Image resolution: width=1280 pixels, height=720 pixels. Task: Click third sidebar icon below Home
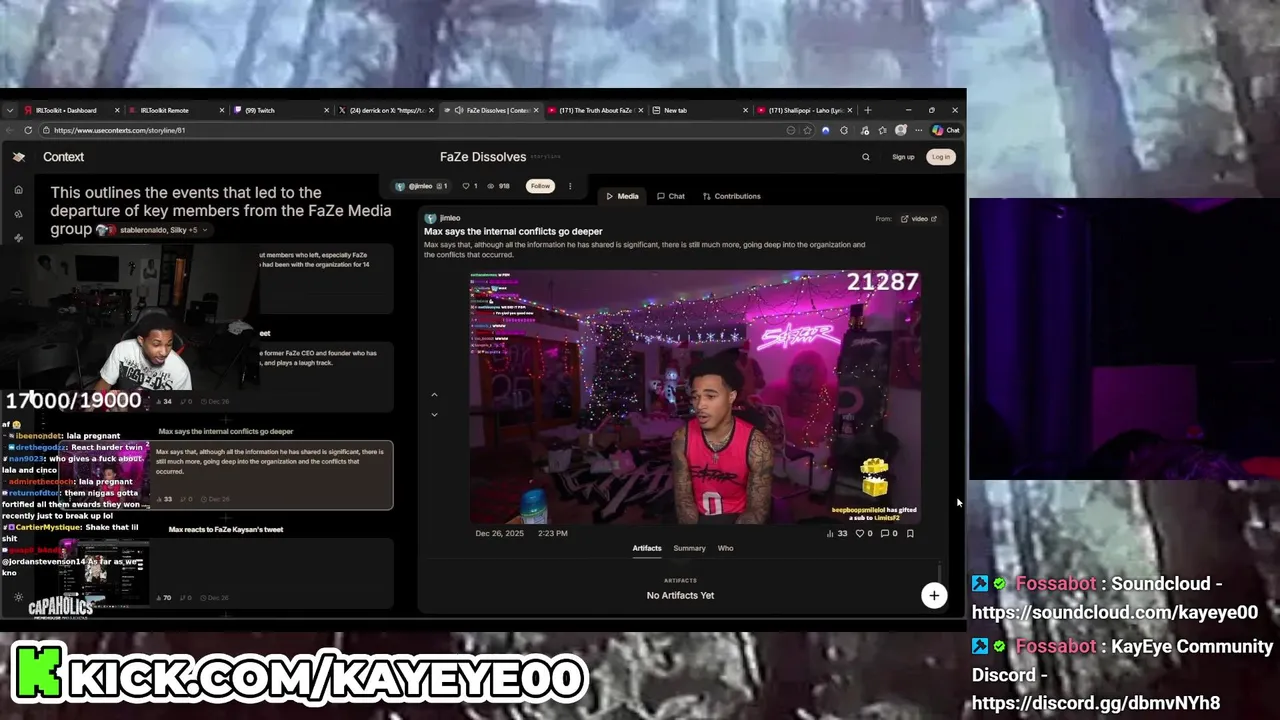(x=18, y=238)
